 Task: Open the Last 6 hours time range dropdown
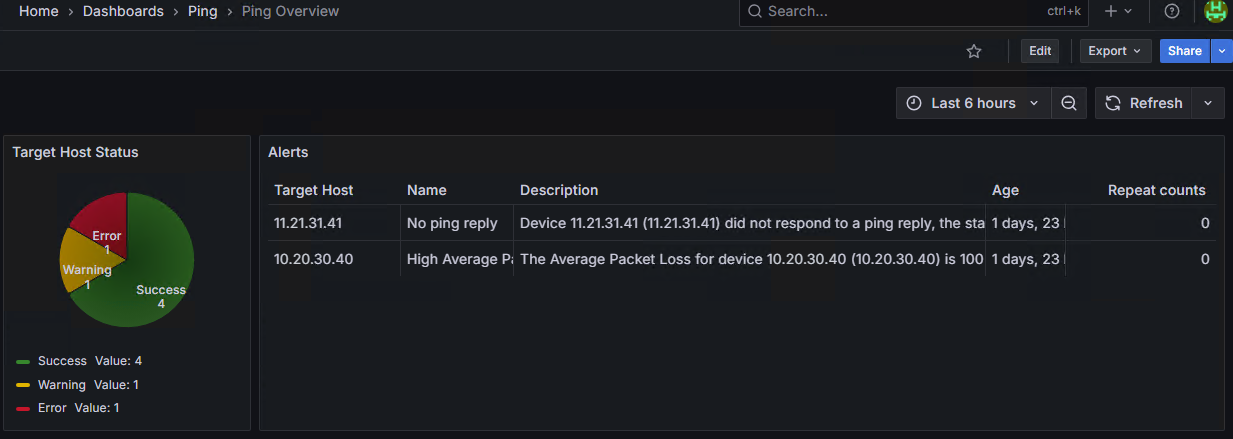pyautogui.click(x=973, y=103)
